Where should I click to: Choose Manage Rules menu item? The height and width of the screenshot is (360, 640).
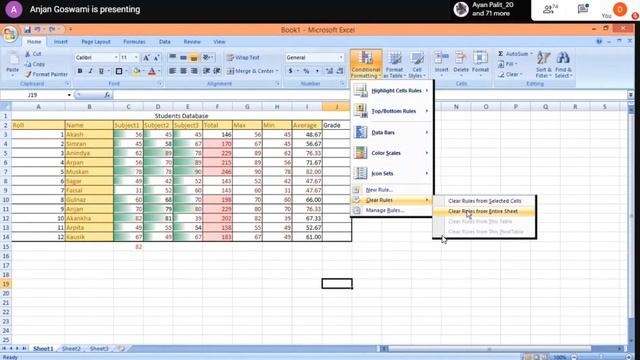tap(391, 210)
